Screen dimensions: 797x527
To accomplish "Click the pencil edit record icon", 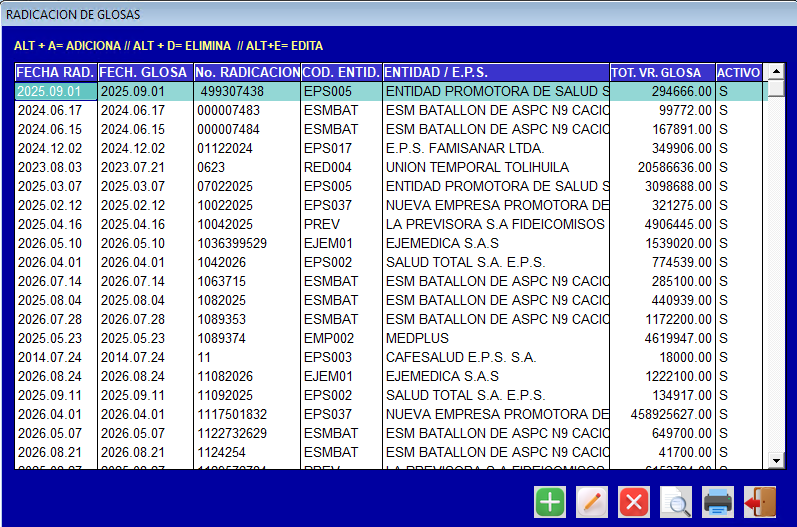I will (592, 502).
